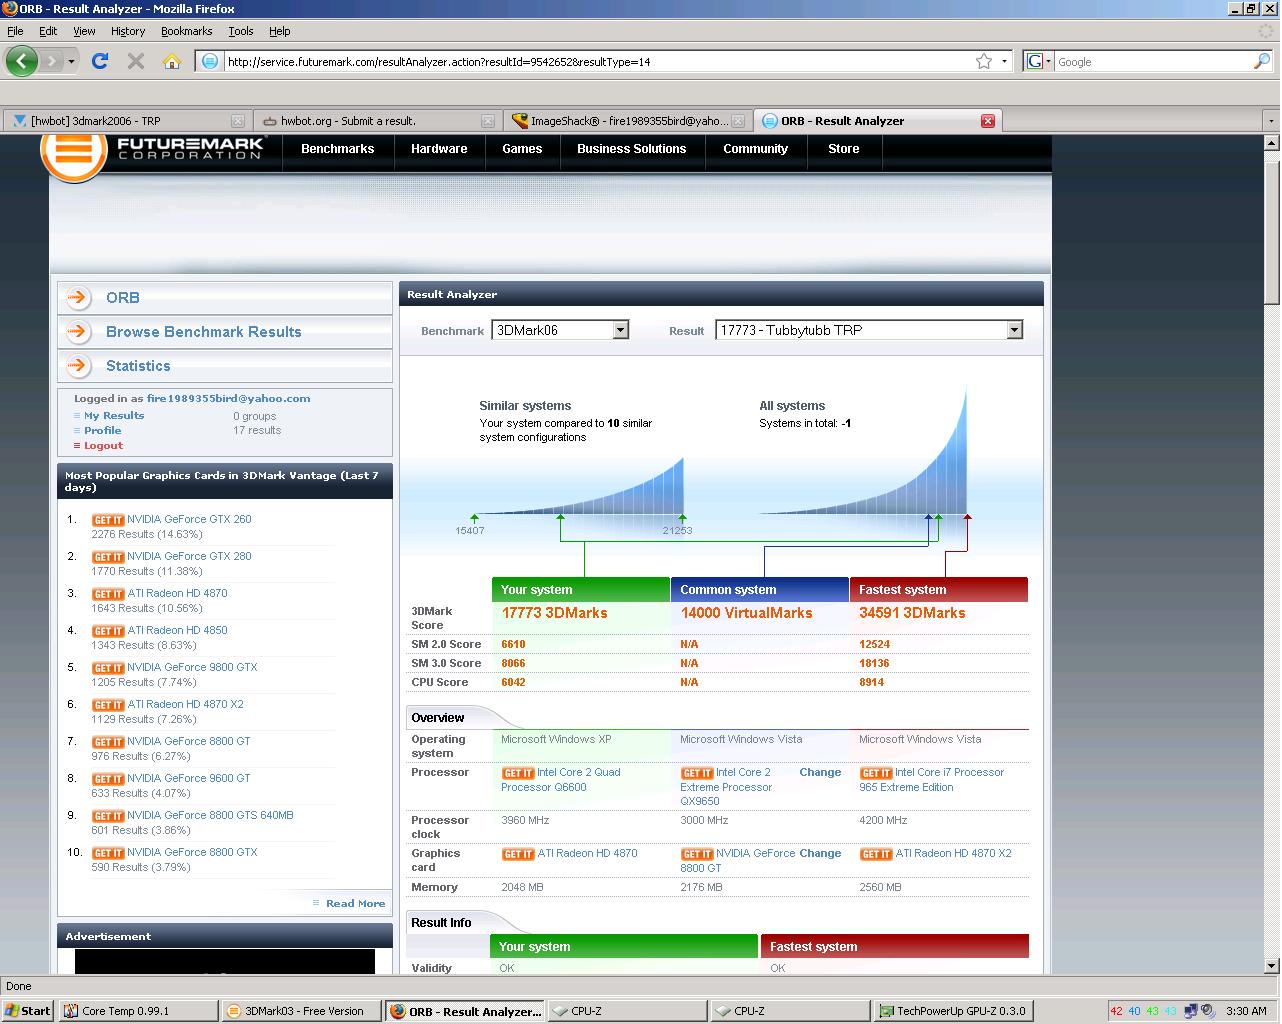The height and width of the screenshot is (1024, 1282).
Task: Click GET IT badge for GeForce GTX 280
Action: (x=108, y=557)
